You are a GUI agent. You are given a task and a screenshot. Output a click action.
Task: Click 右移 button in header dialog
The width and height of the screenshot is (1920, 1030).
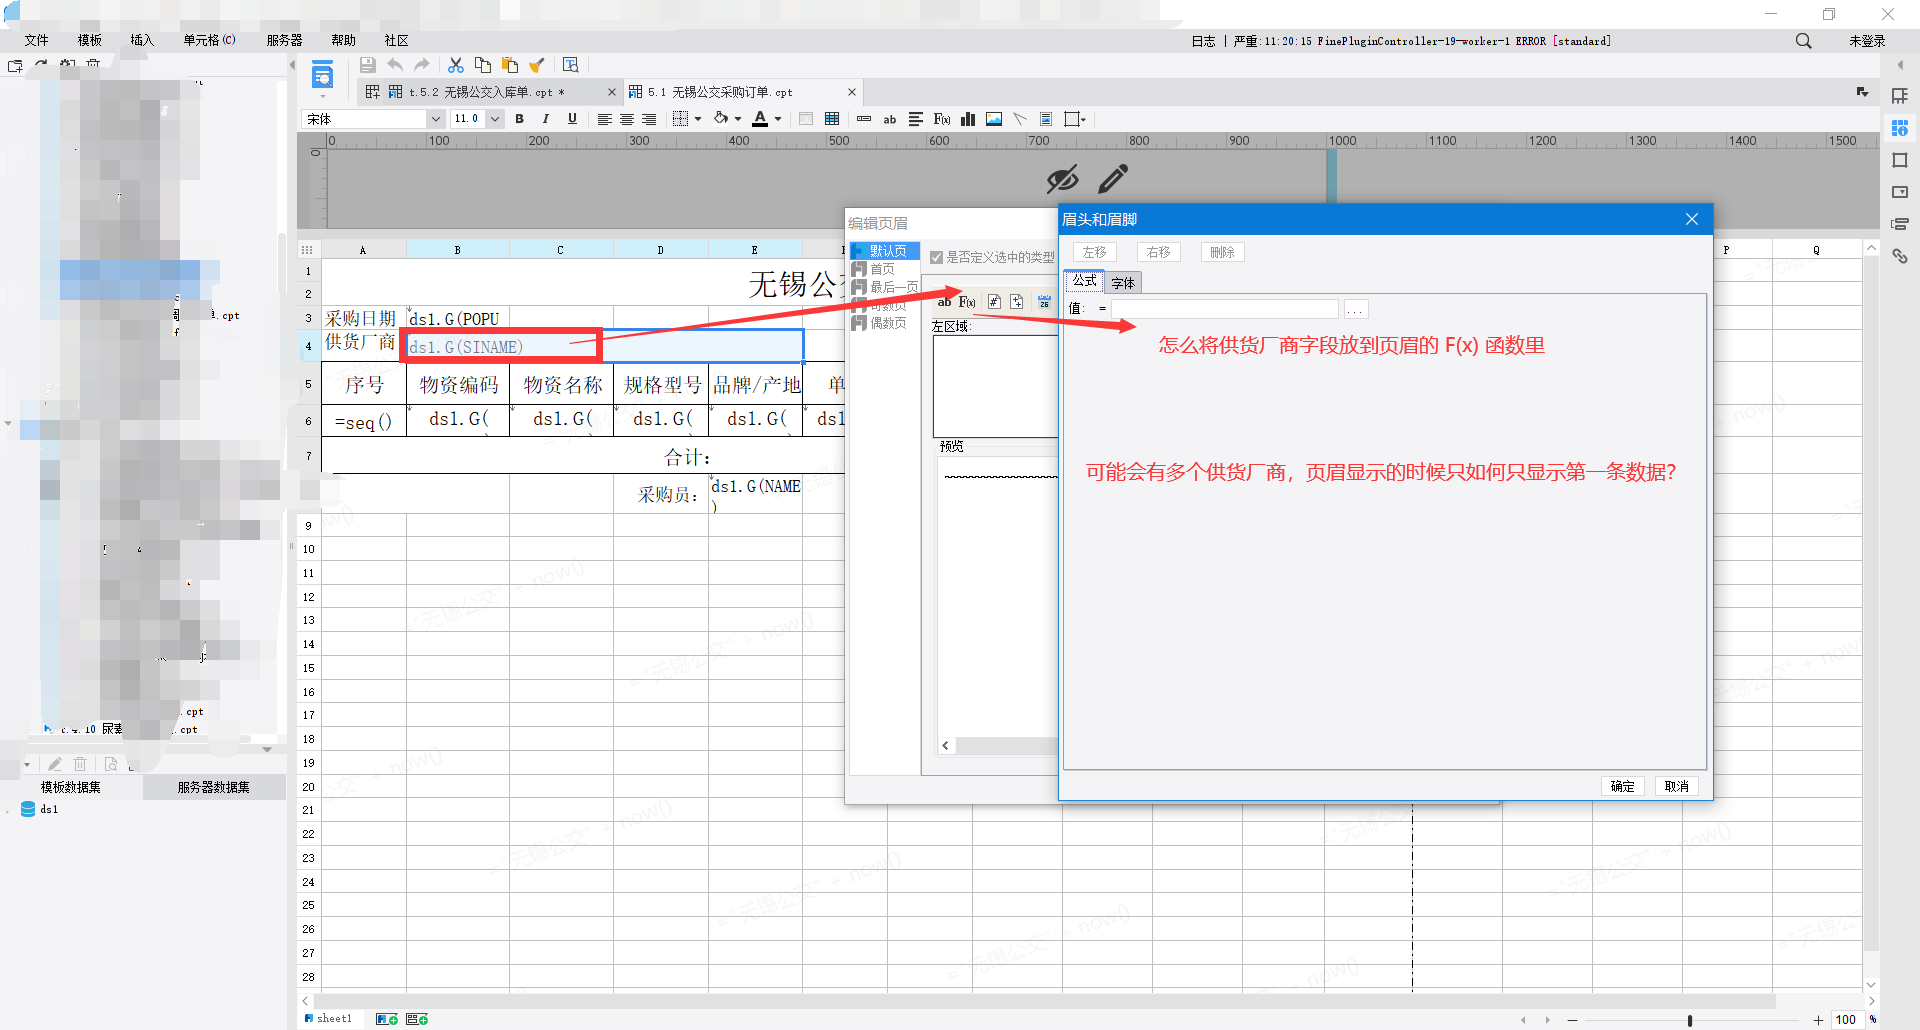[x=1159, y=252]
